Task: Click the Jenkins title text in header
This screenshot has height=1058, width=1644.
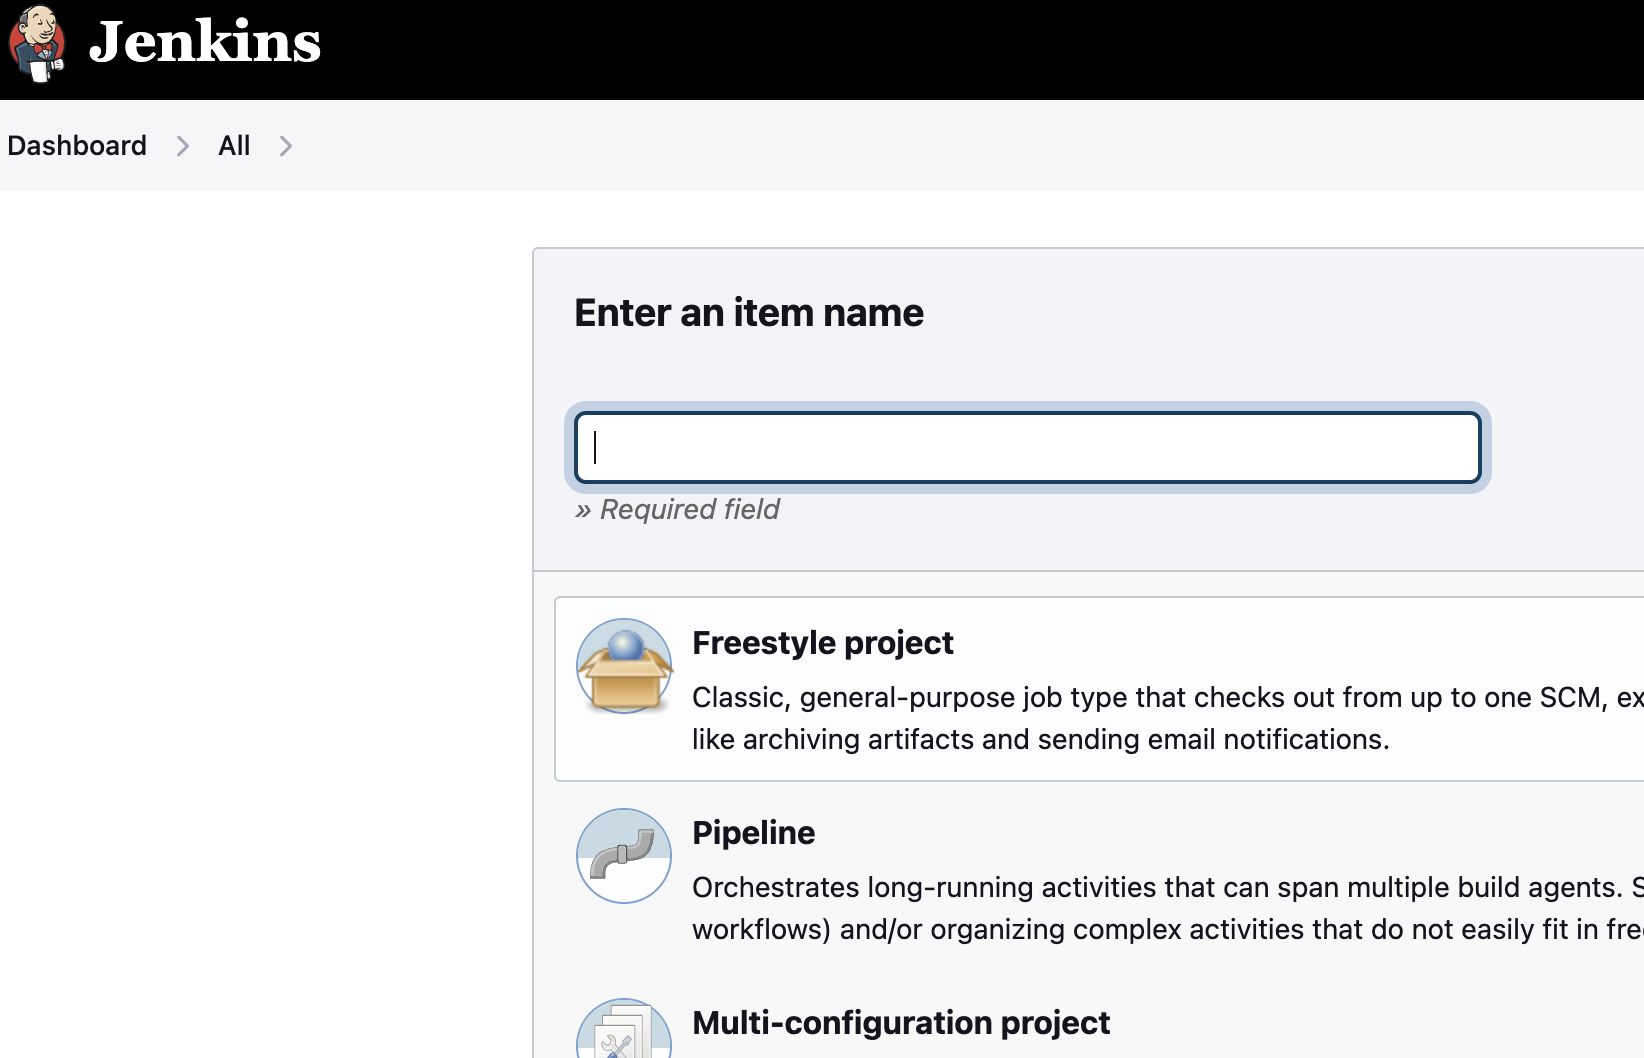Action: tap(204, 42)
